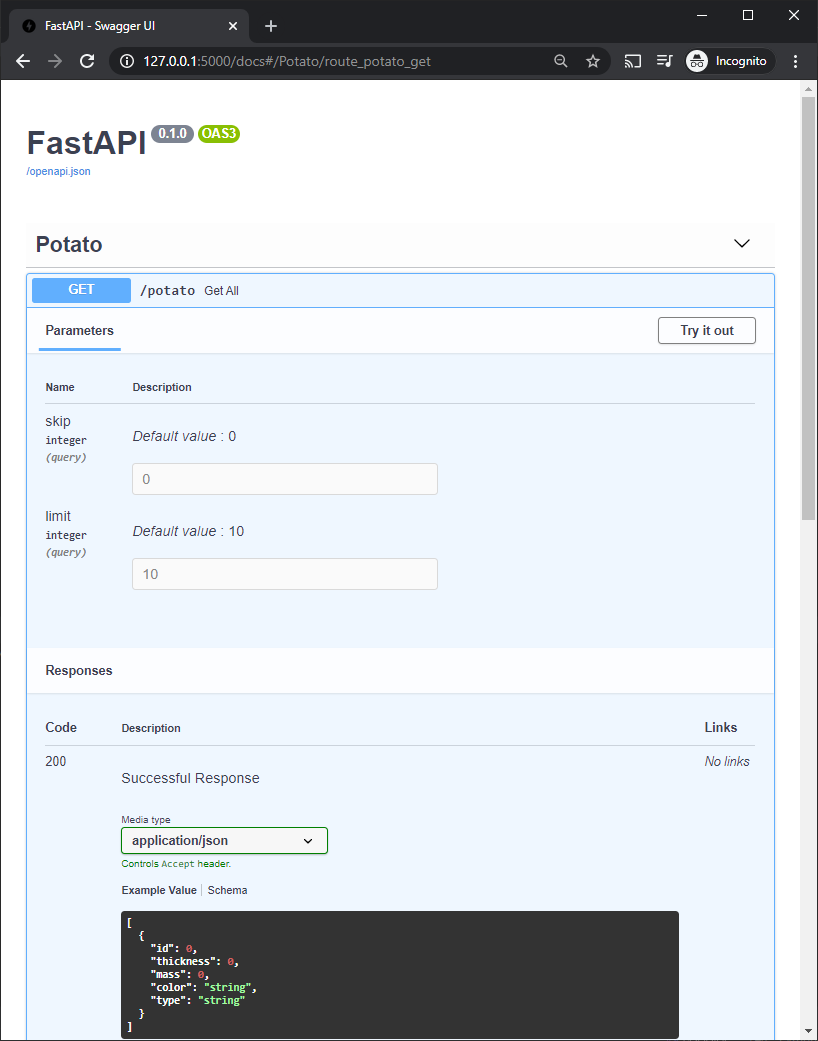Image resolution: width=818 pixels, height=1041 pixels.
Task: Click the No links text
Action: pyautogui.click(x=727, y=761)
